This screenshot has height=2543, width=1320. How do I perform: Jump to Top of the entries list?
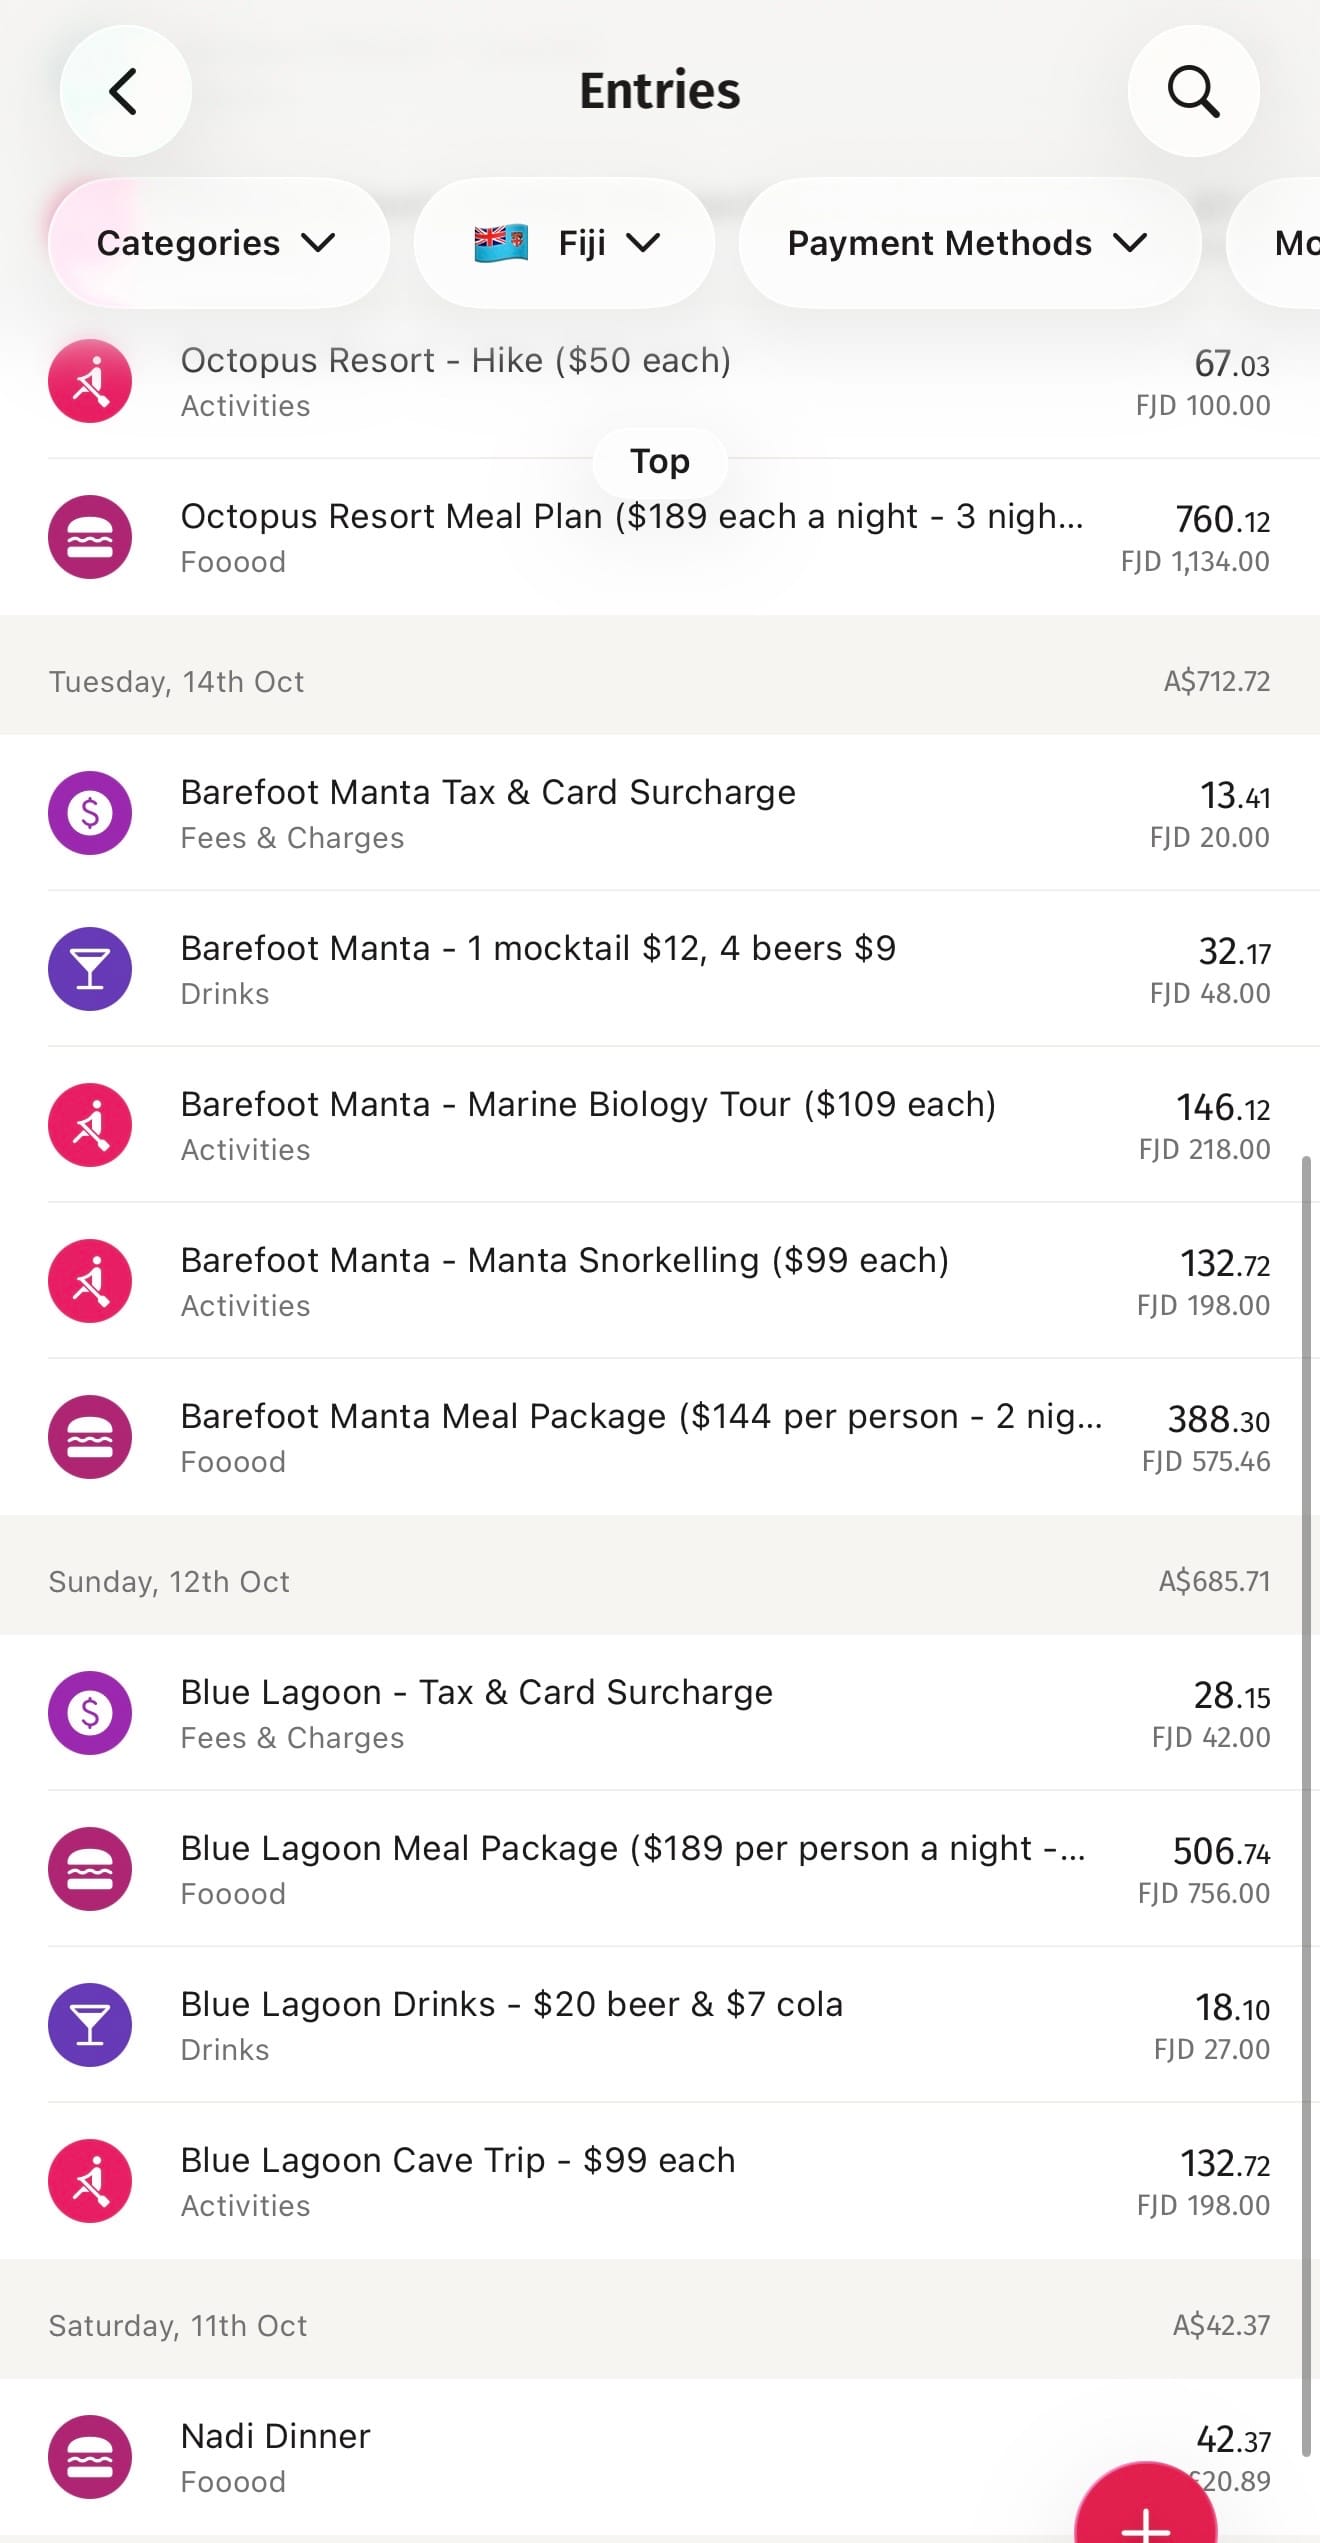(660, 462)
